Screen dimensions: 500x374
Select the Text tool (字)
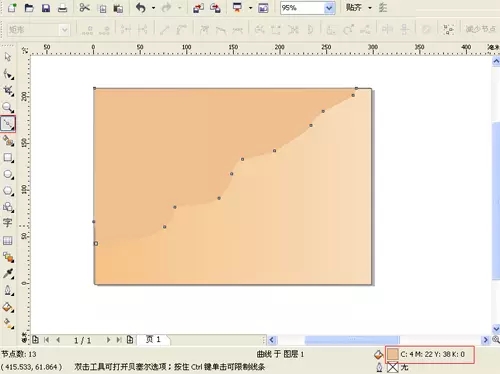click(7, 223)
